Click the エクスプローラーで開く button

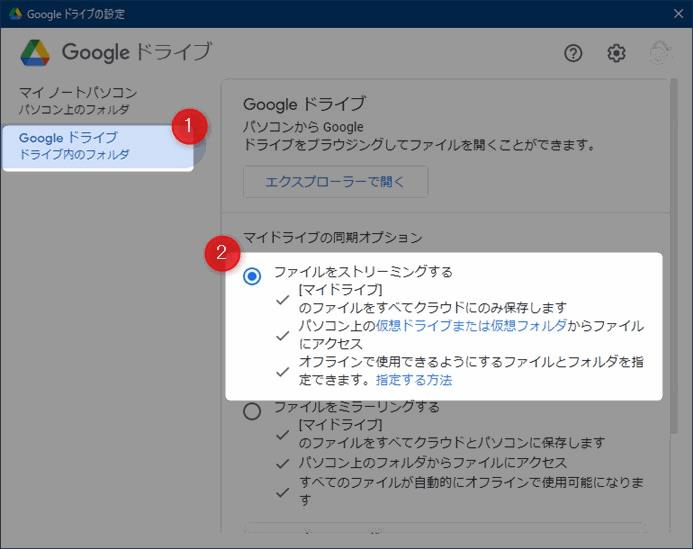coord(335,182)
